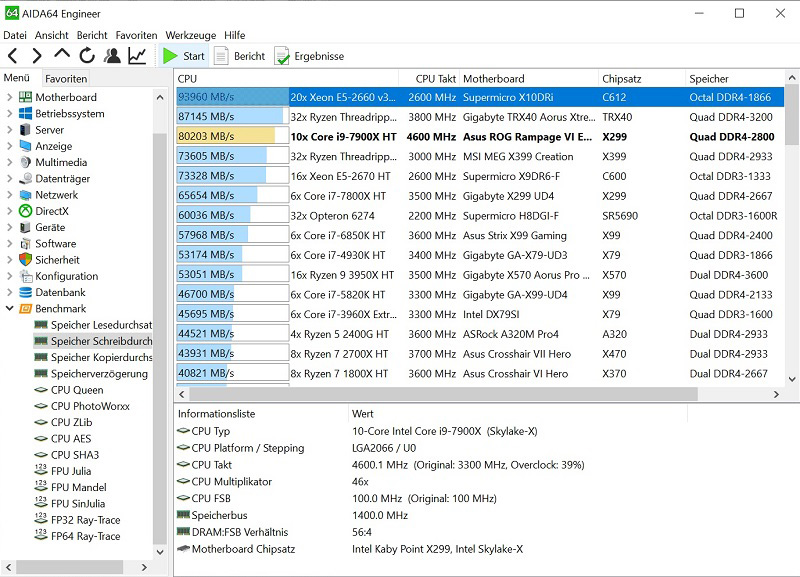Expand the Netzwerk tree node
This screenshot has height=577, width=800.
tap(9, 195)
